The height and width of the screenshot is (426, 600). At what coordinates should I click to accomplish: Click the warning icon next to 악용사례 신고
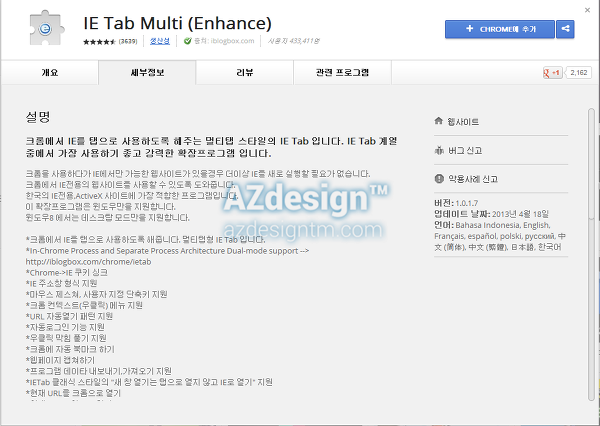[439, 178]
